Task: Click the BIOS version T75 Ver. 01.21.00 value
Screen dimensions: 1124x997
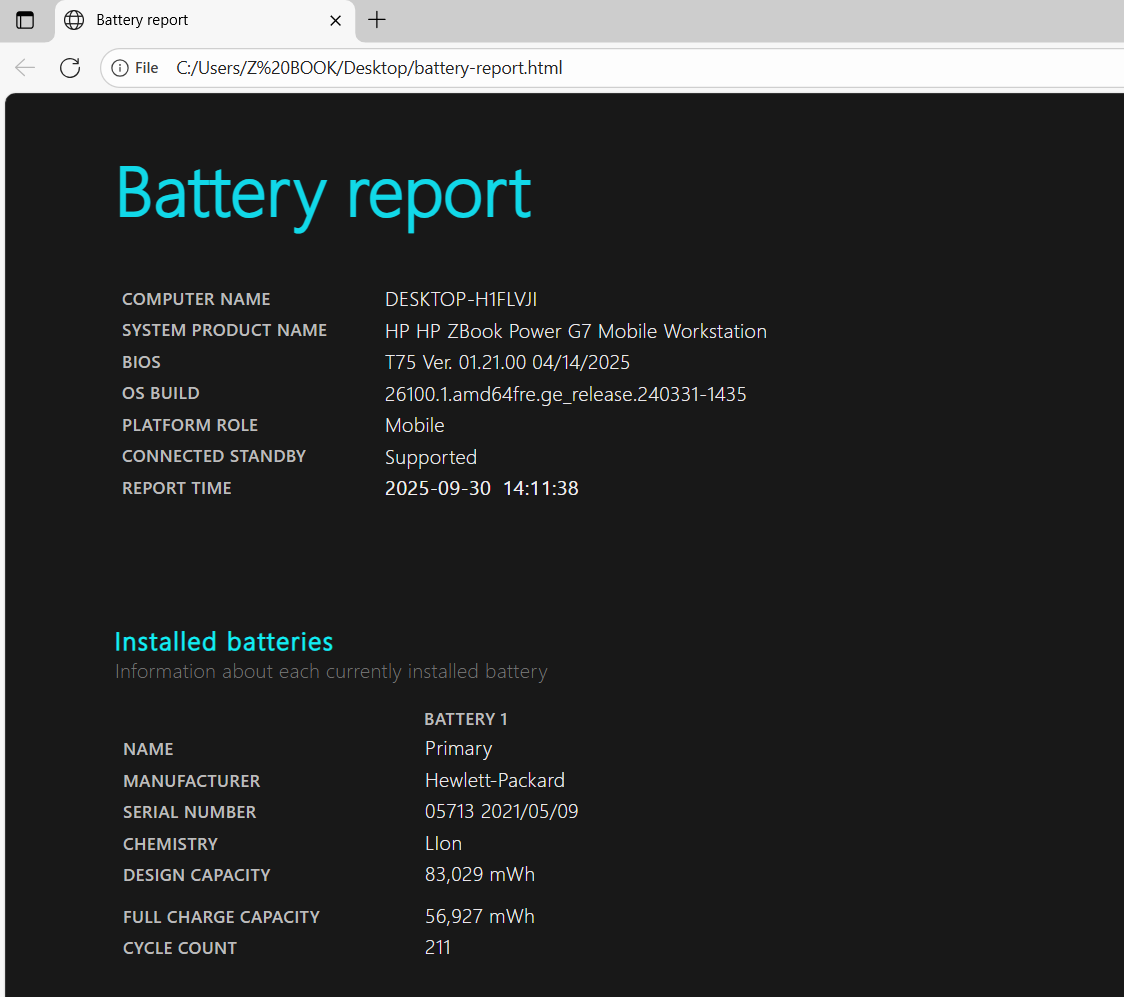Action: click(507, 362)
